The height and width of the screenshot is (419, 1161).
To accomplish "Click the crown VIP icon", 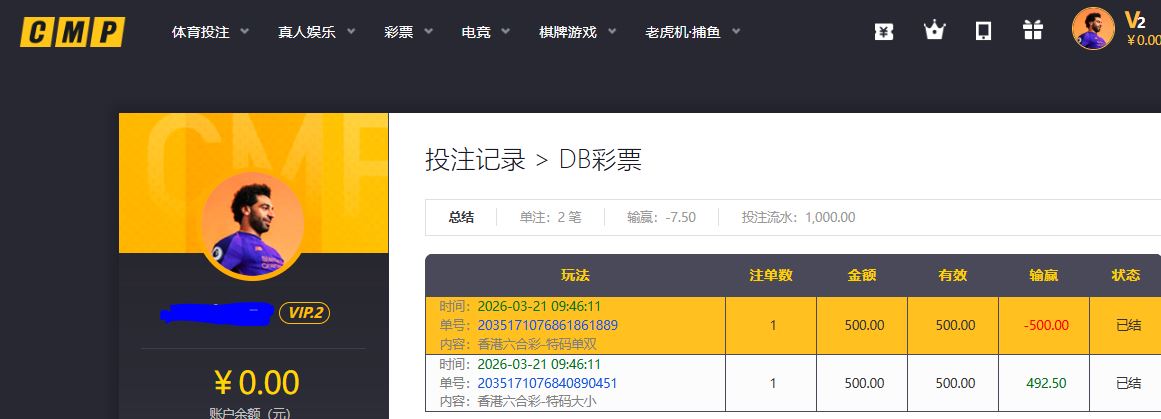I will pyautogui.click(x=934, y=31).
